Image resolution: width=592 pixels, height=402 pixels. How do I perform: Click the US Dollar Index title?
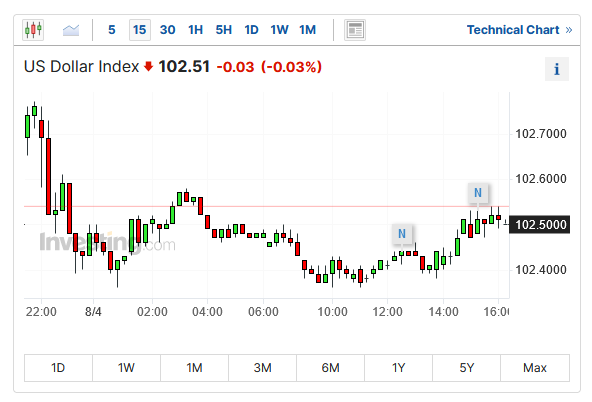point(81,67)
